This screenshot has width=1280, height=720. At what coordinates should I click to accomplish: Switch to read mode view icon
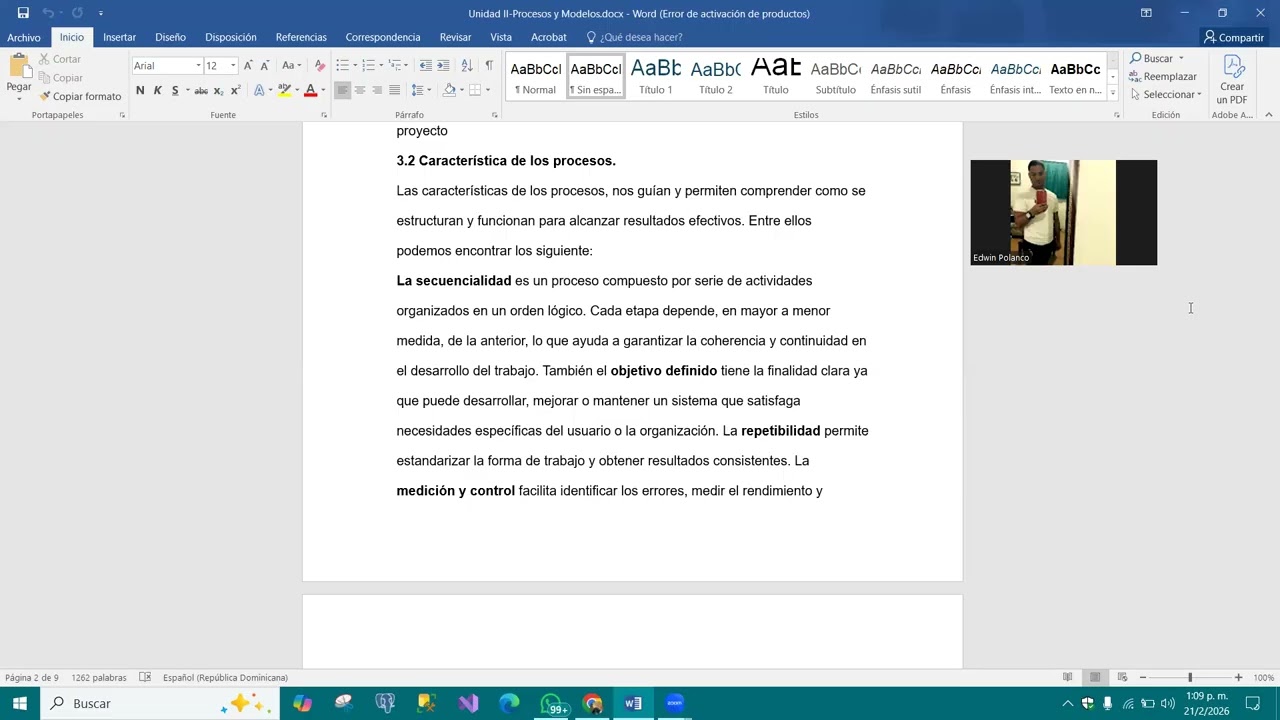[1068, 677]
